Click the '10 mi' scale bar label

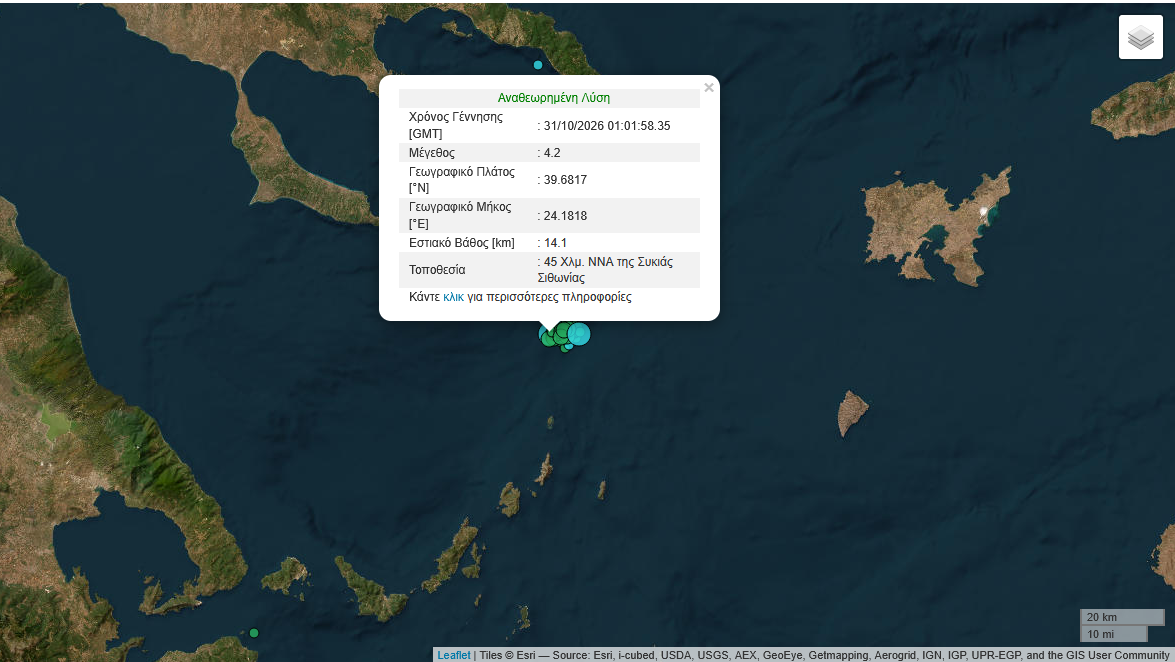(x=1100, y=634)
